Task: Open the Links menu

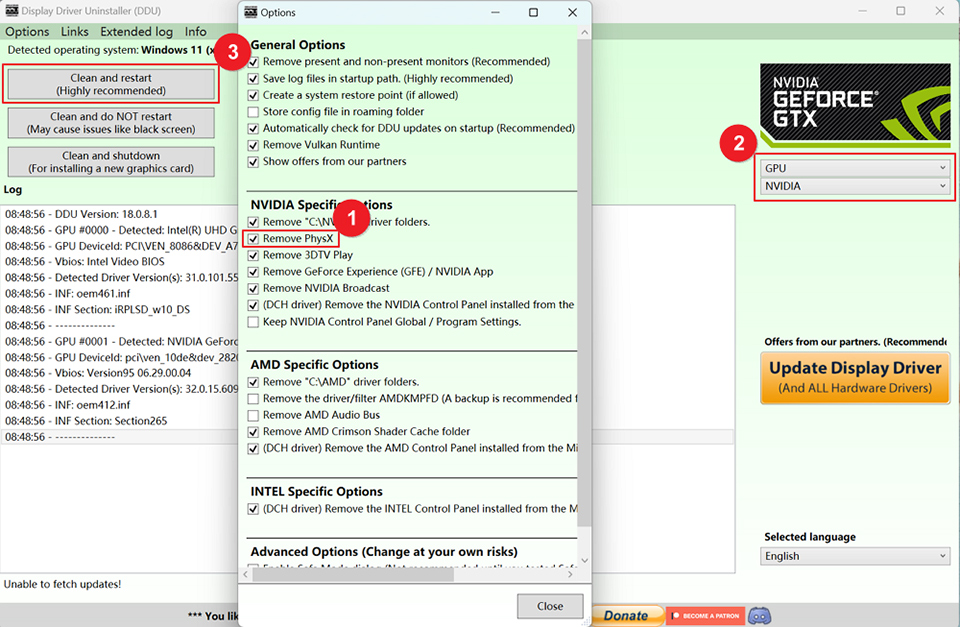Action: click(75, 32)
